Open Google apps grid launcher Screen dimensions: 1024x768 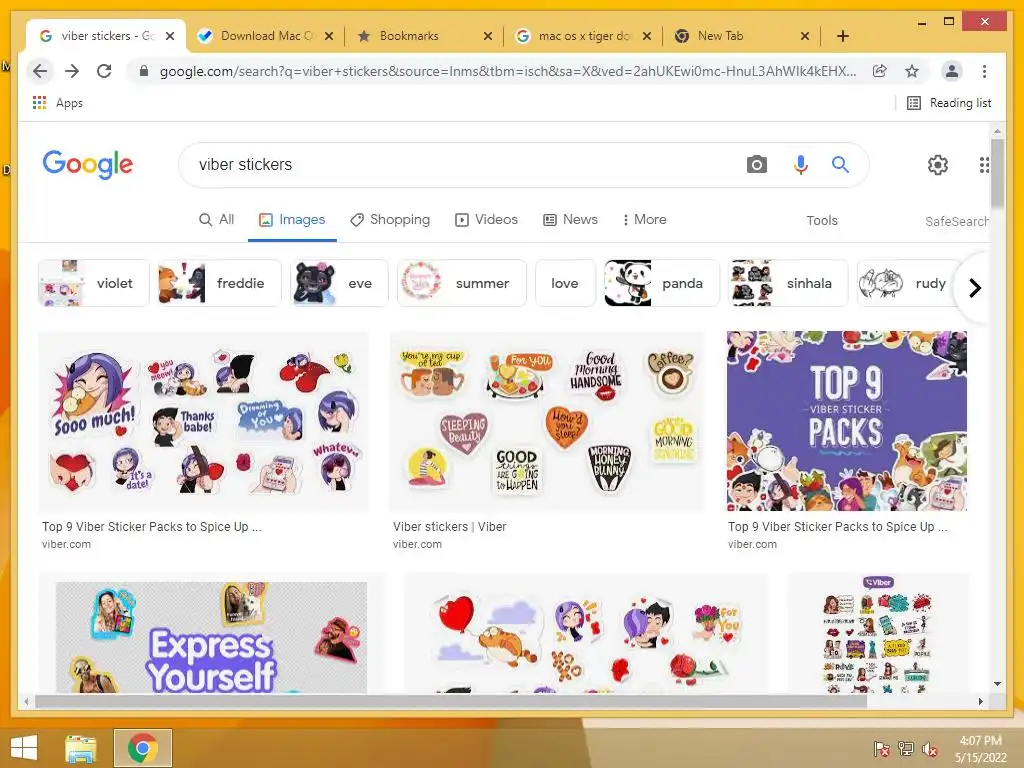(x=984, y=165)
